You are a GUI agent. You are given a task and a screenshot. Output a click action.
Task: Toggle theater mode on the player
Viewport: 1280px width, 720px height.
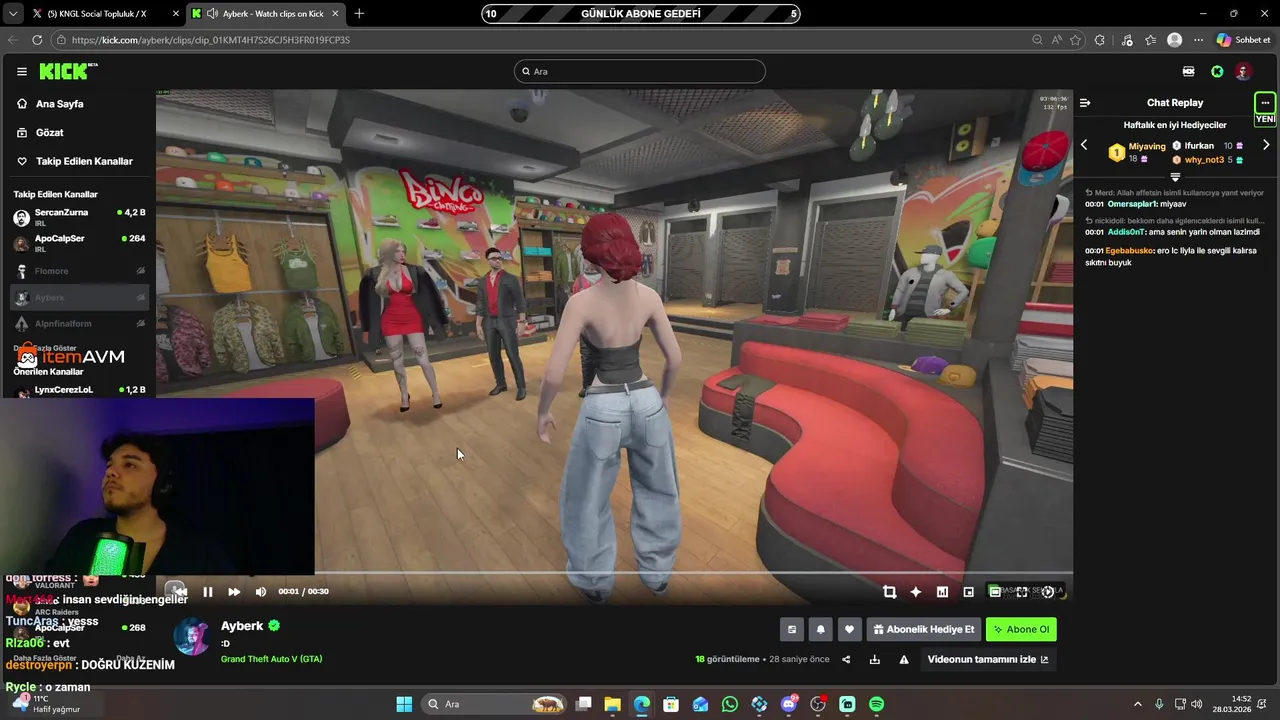tap(995, 592)
